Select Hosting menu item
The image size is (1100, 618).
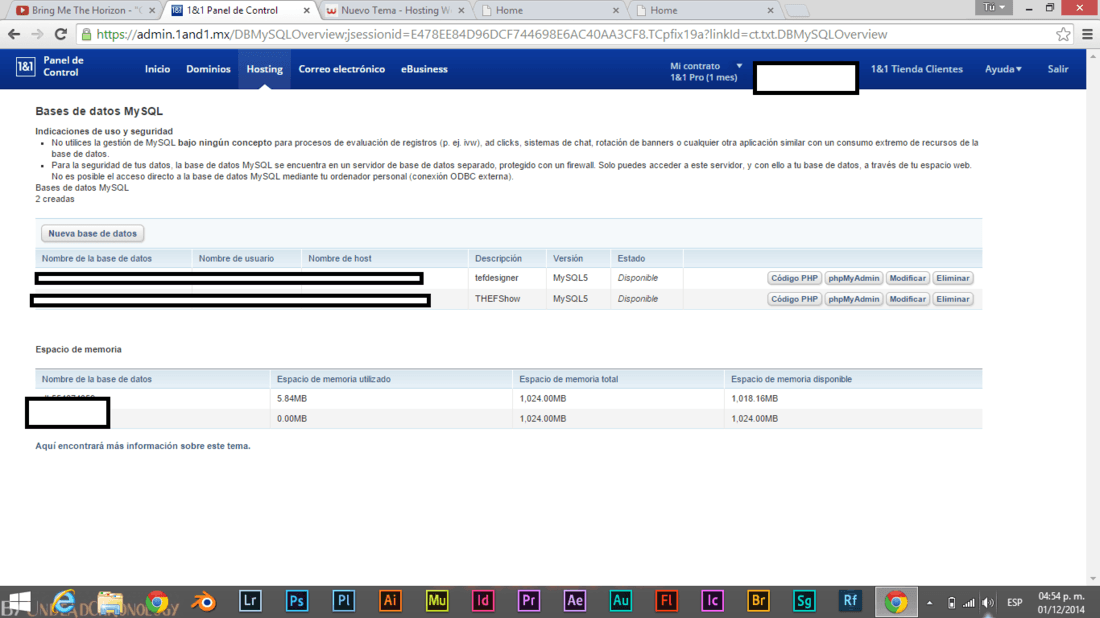pyautogui.click(x=264, y=69)
